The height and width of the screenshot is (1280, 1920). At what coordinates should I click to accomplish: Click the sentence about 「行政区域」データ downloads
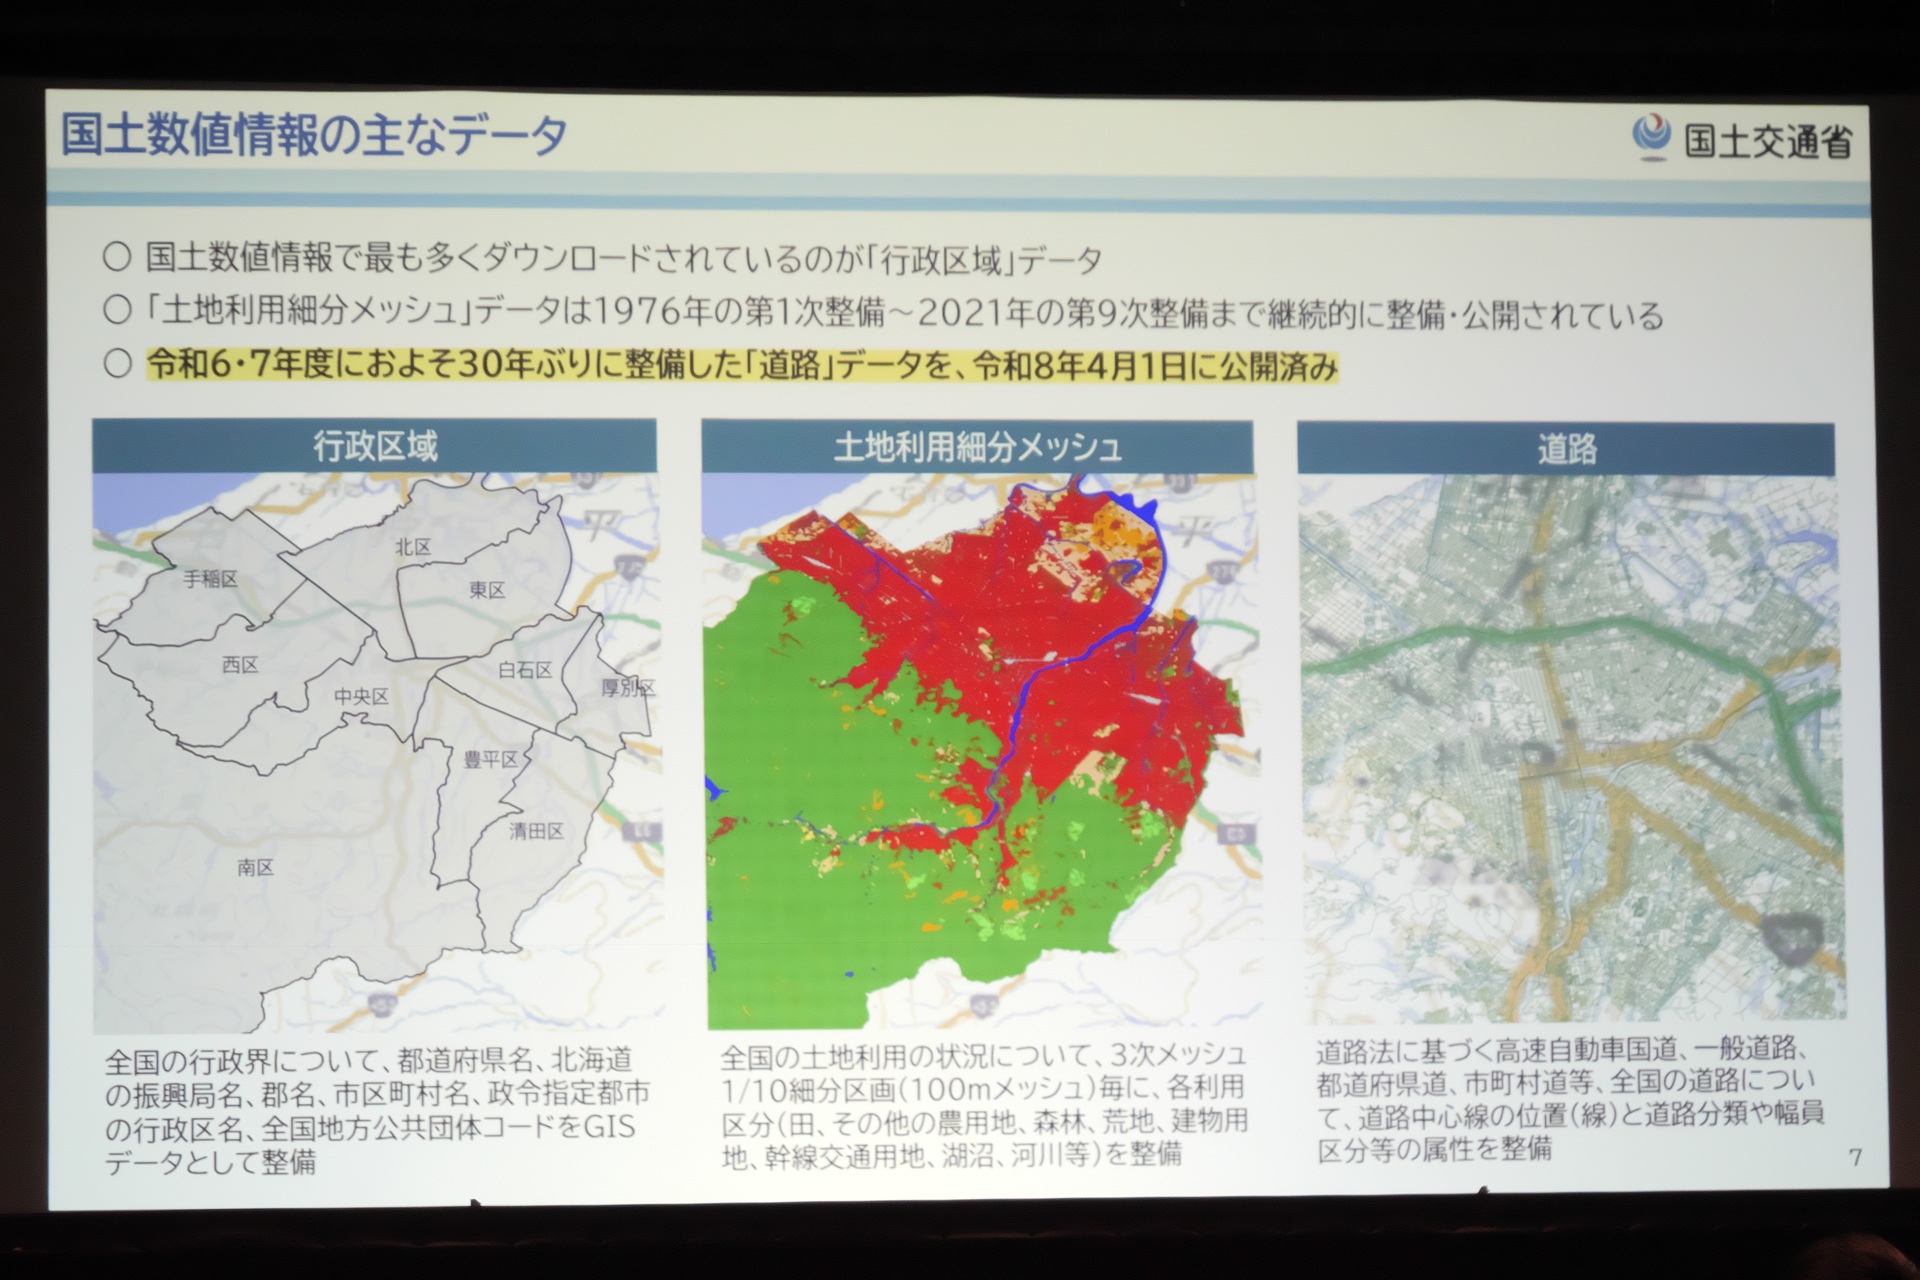pyautogui.click(x=624, y=259)
